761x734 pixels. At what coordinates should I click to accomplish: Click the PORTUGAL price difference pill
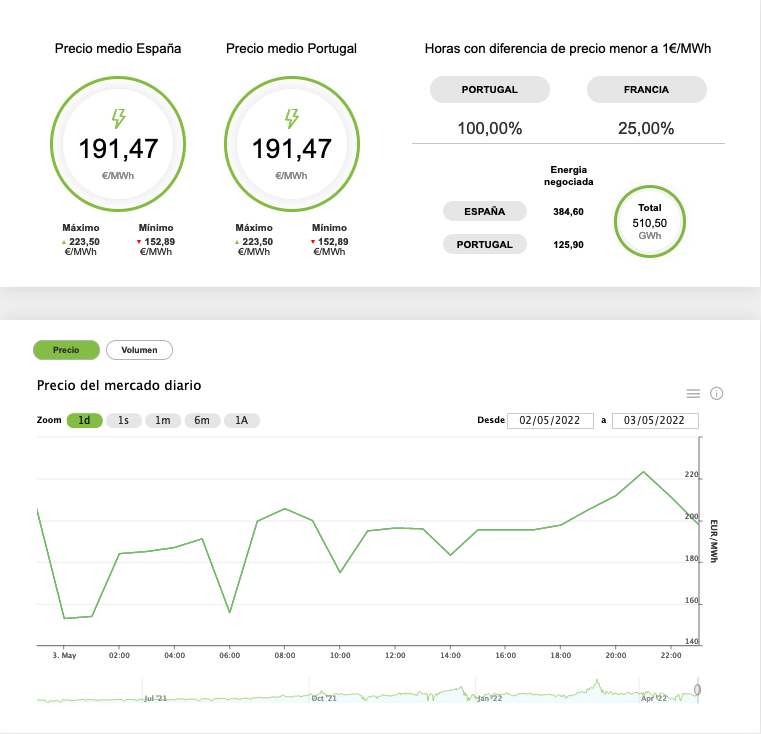point(490,89)
